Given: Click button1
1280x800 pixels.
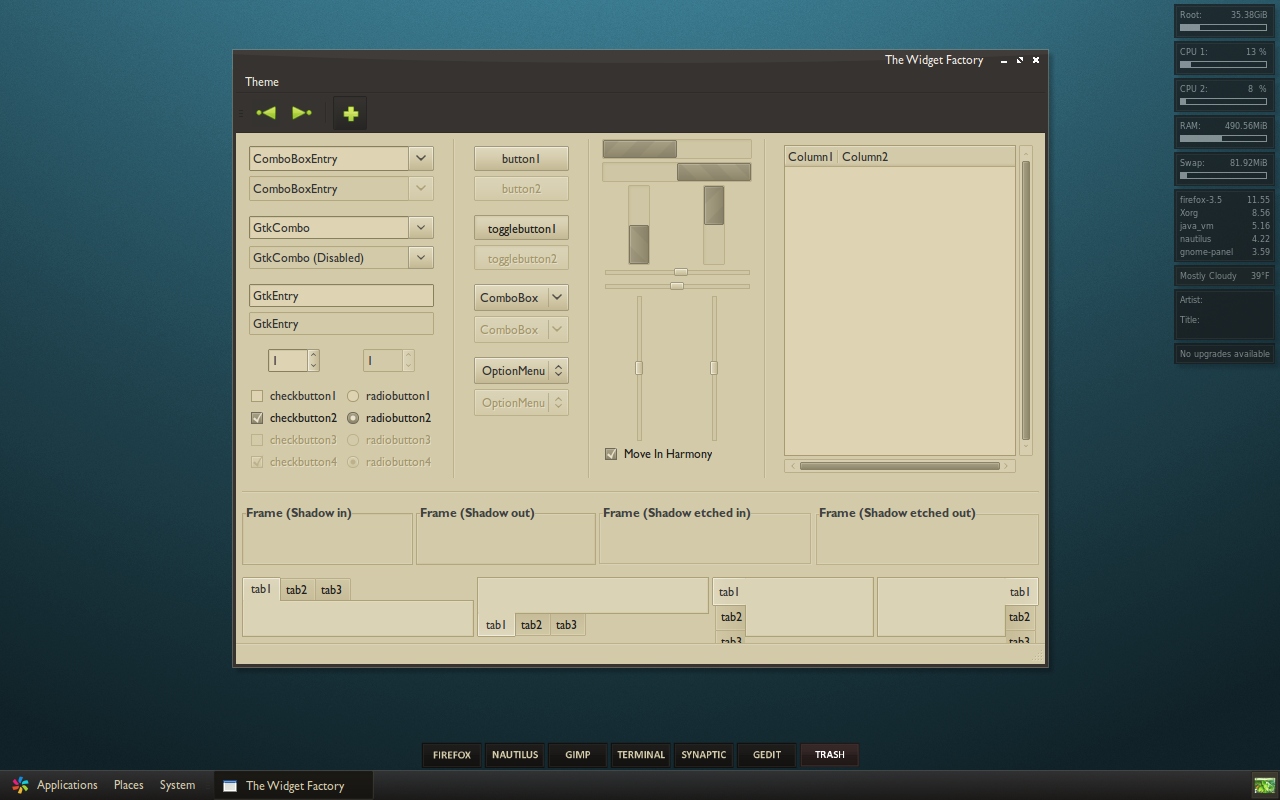Looking at the screenshot, I should tap(521, 159).
